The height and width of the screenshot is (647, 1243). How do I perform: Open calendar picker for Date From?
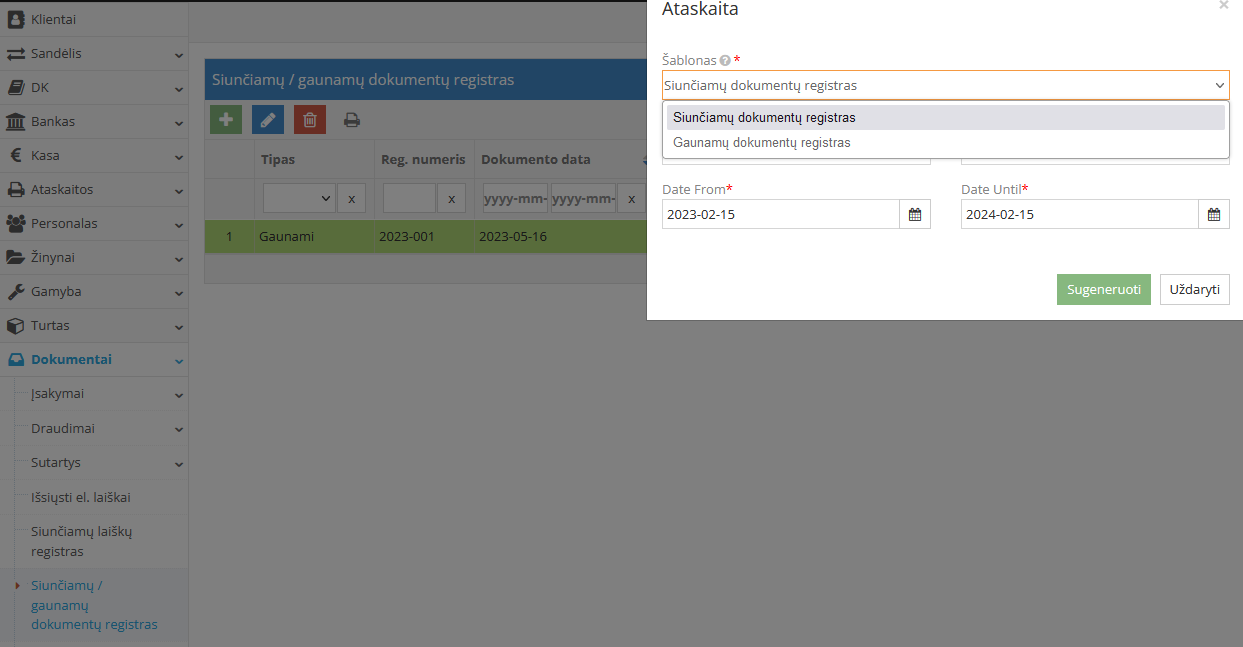[x=915, y=214]
